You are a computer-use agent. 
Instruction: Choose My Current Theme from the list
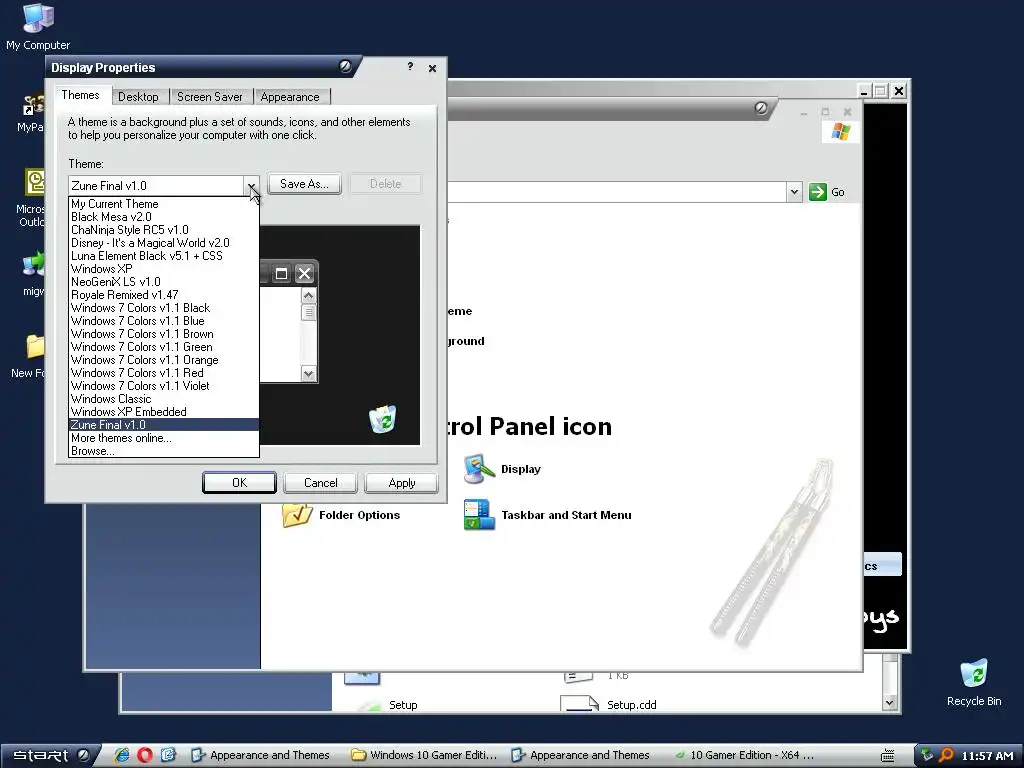[164, 204]
